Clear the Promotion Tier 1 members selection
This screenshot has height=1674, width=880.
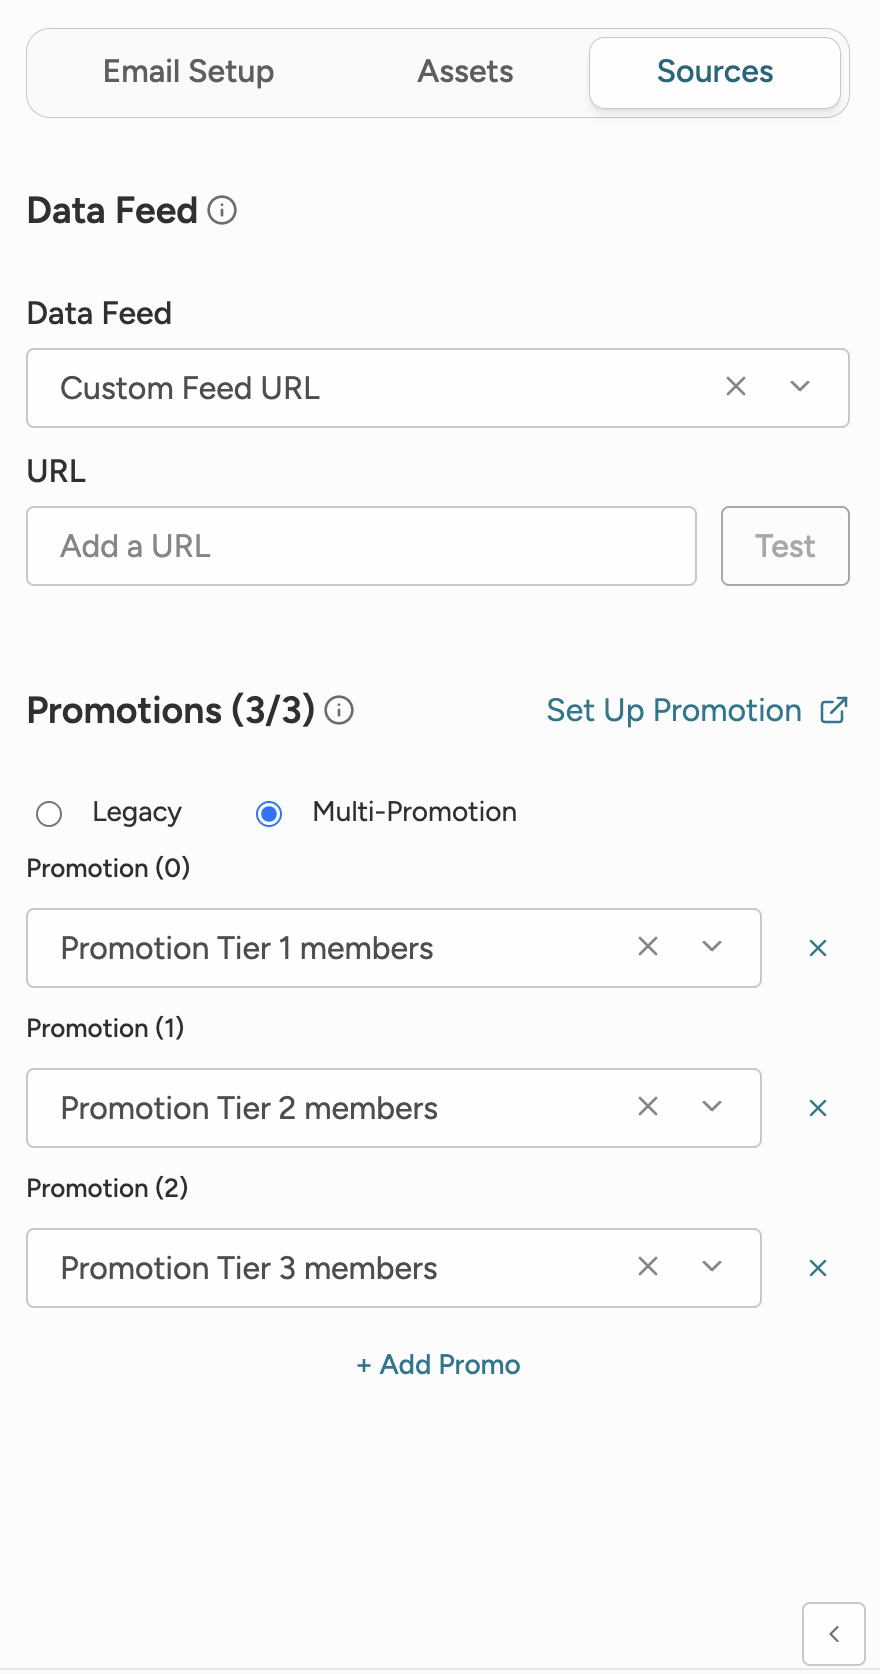648,947
